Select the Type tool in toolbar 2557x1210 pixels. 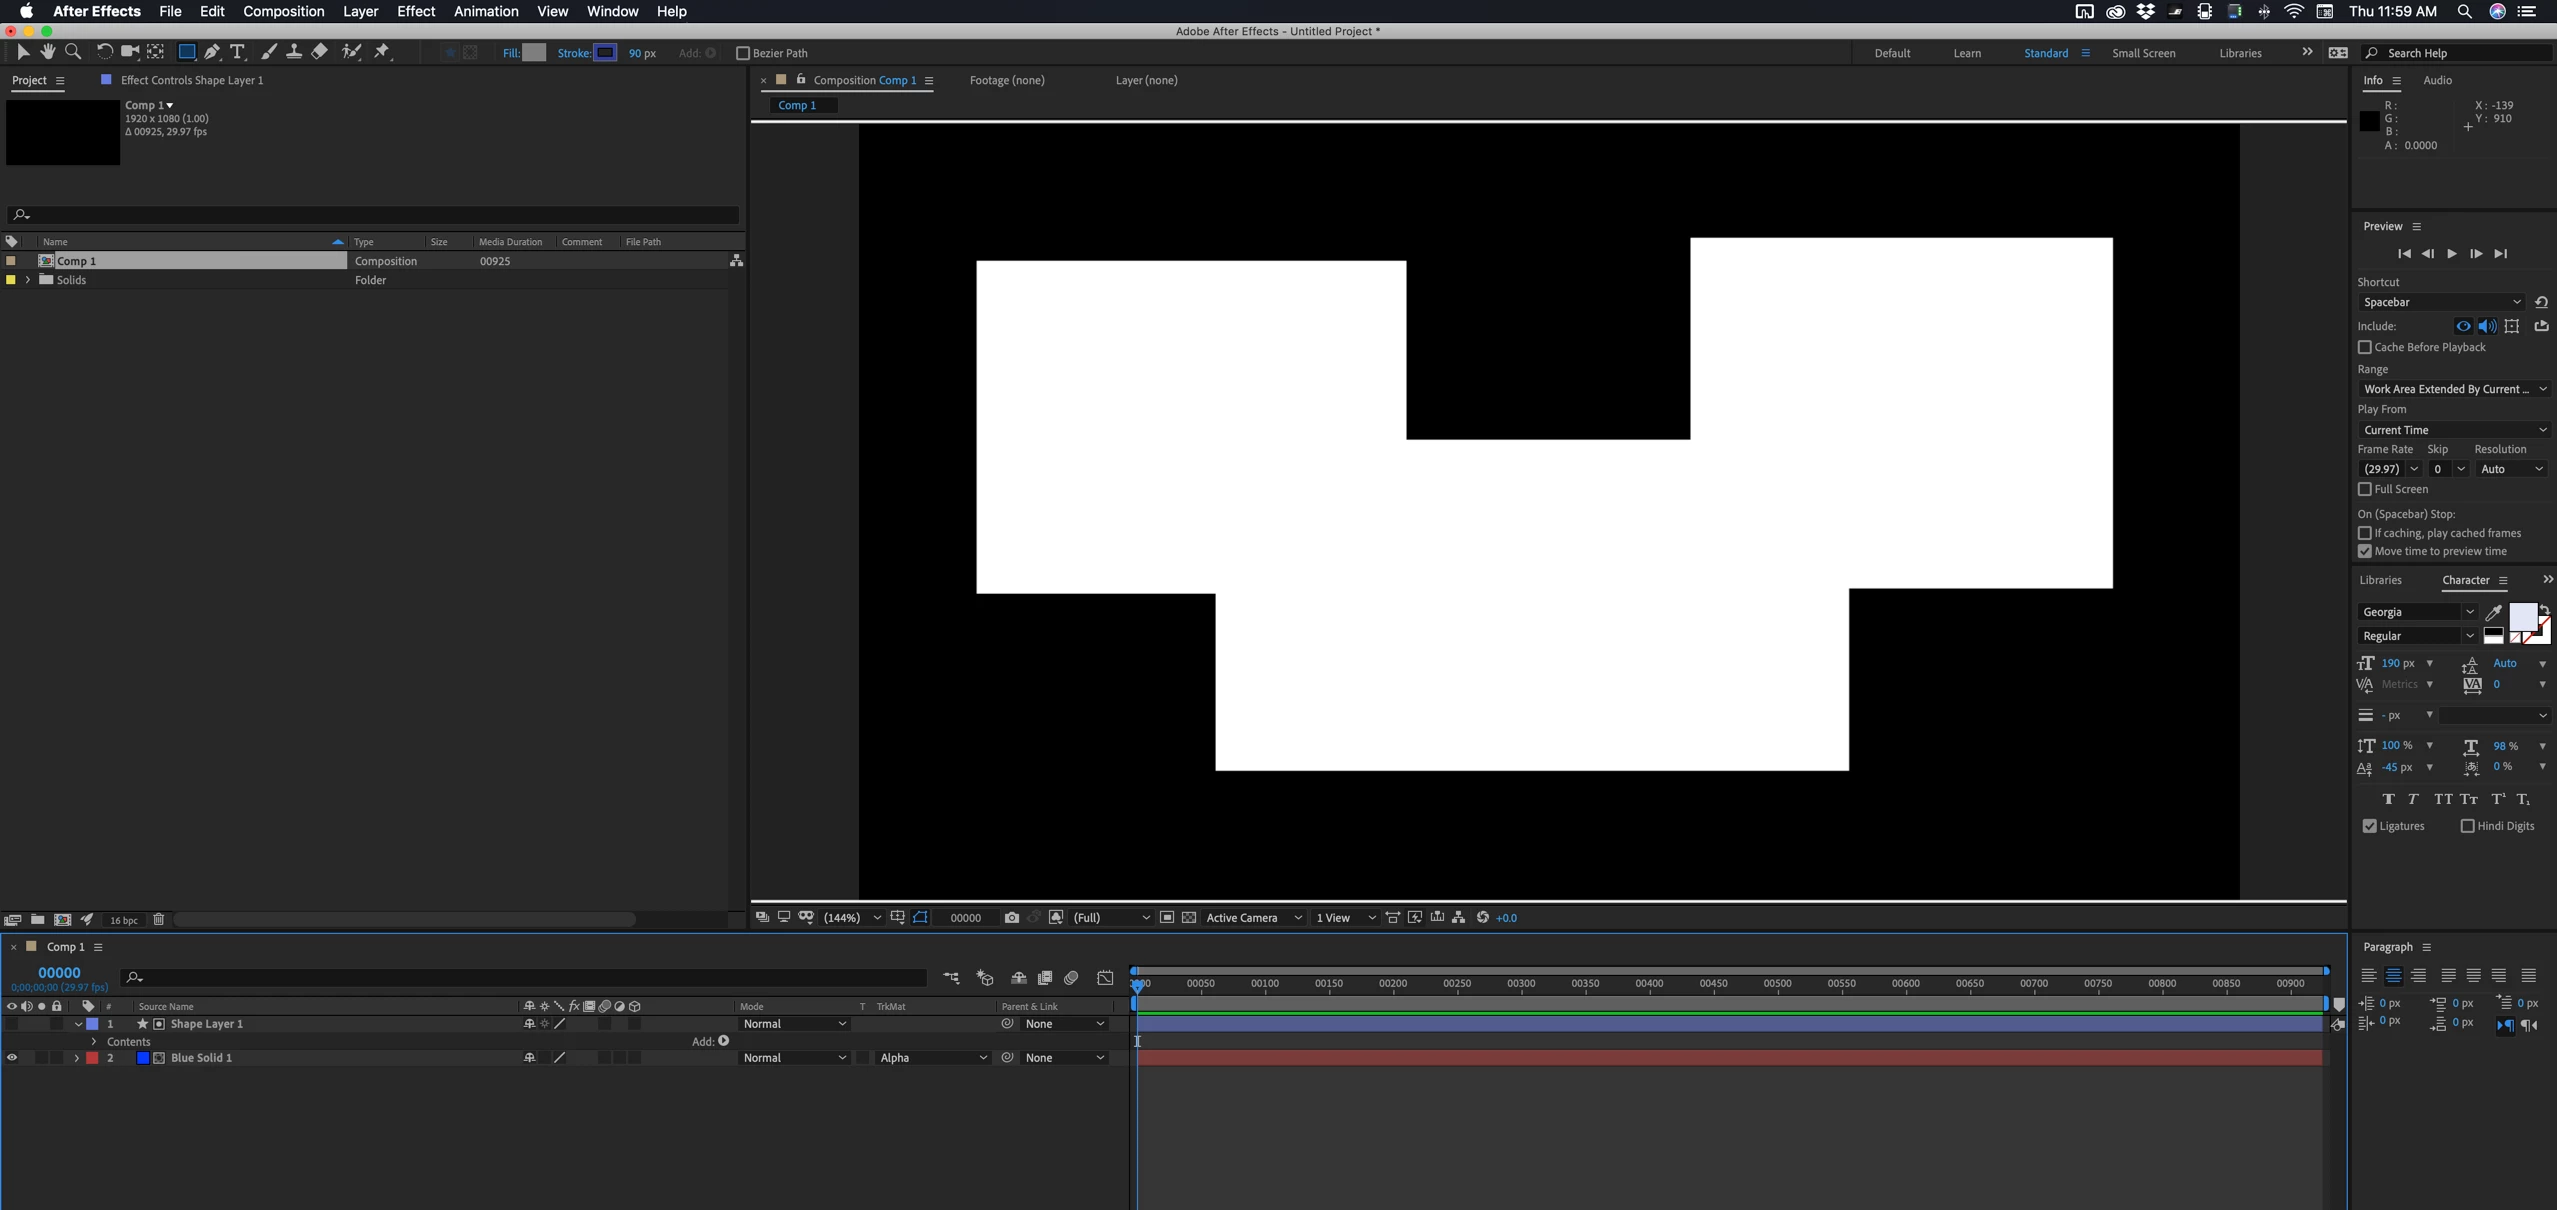tap(237, 52)
